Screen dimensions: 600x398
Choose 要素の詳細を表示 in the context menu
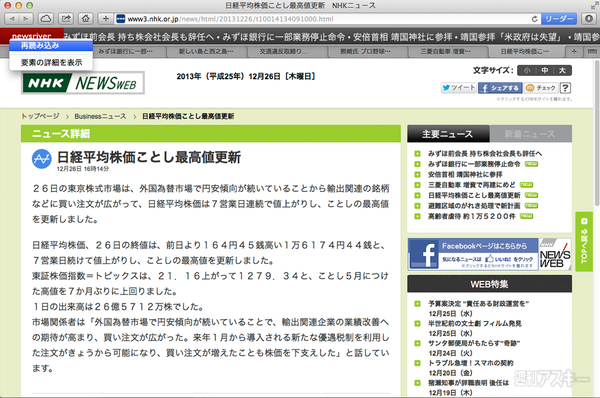click(51, 62)
